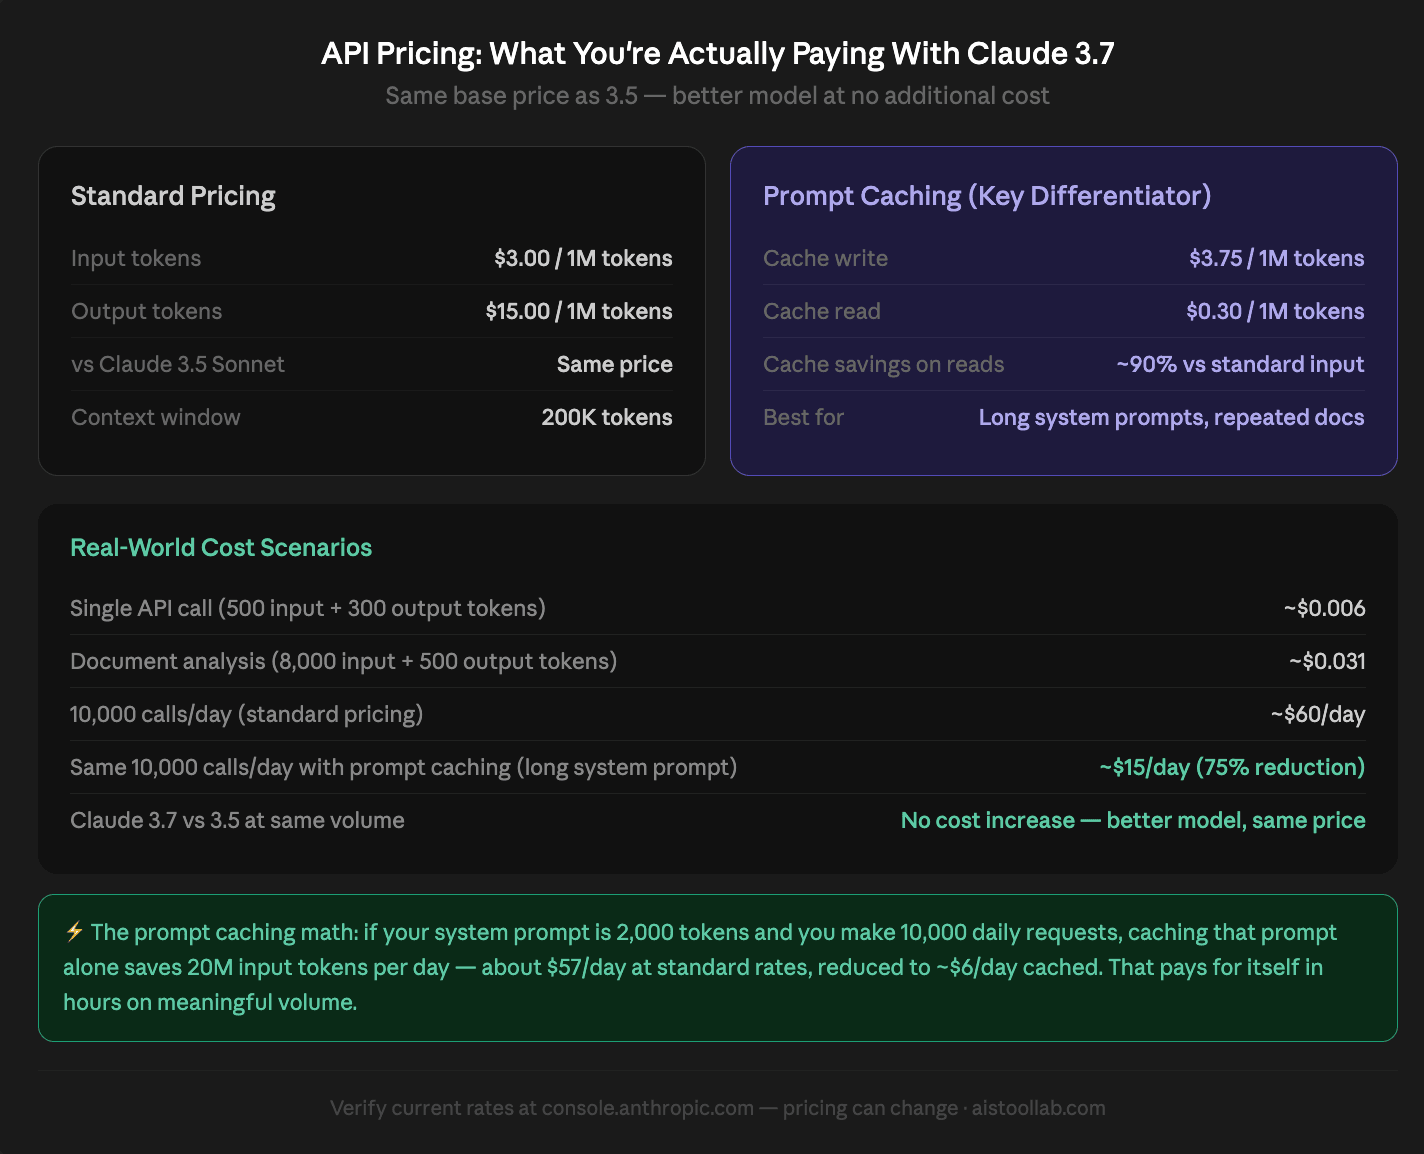Screen dimensions: 1424x1154
Task: Click the 'Same price' value
Action: click(615, 364)
